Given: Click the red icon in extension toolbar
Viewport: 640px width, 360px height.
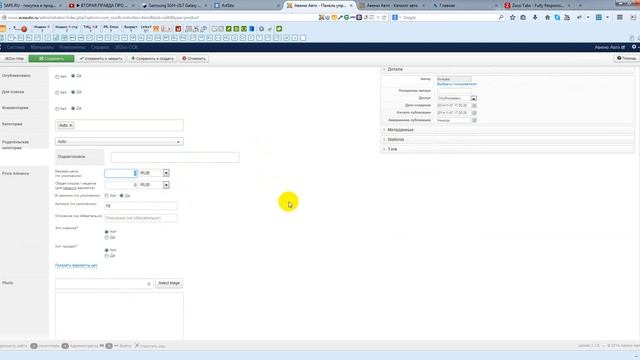Looking at the screenshot, I should coord(178,29).
